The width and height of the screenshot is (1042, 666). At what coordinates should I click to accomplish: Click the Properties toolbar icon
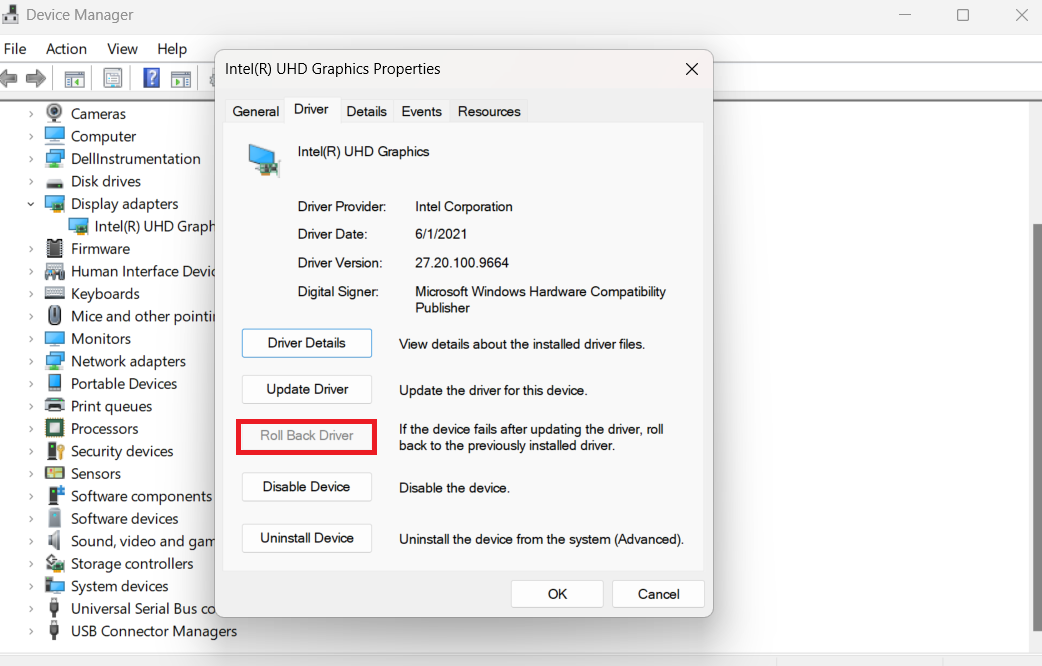tap(113, 78)
